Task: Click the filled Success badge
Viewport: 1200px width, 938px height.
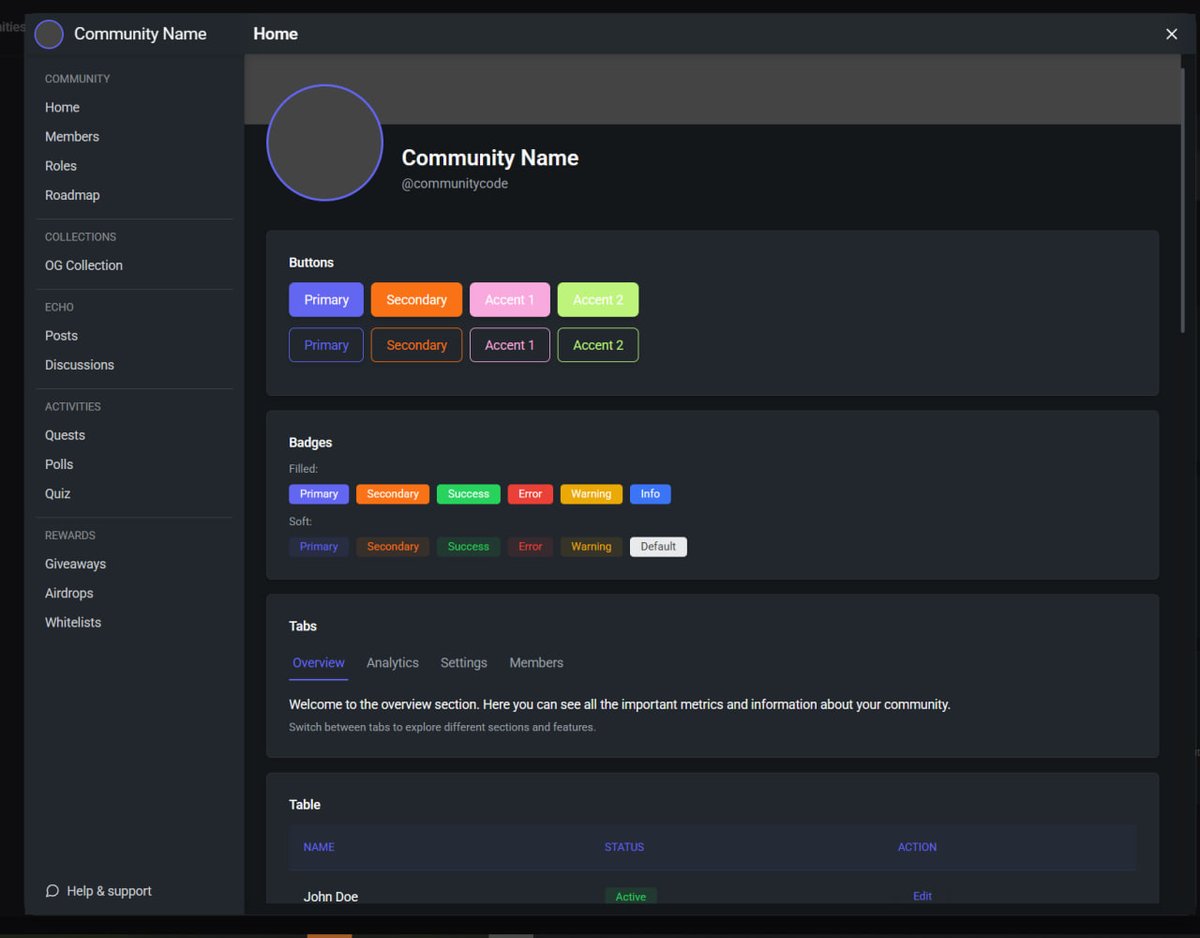Action: (468, 494)
